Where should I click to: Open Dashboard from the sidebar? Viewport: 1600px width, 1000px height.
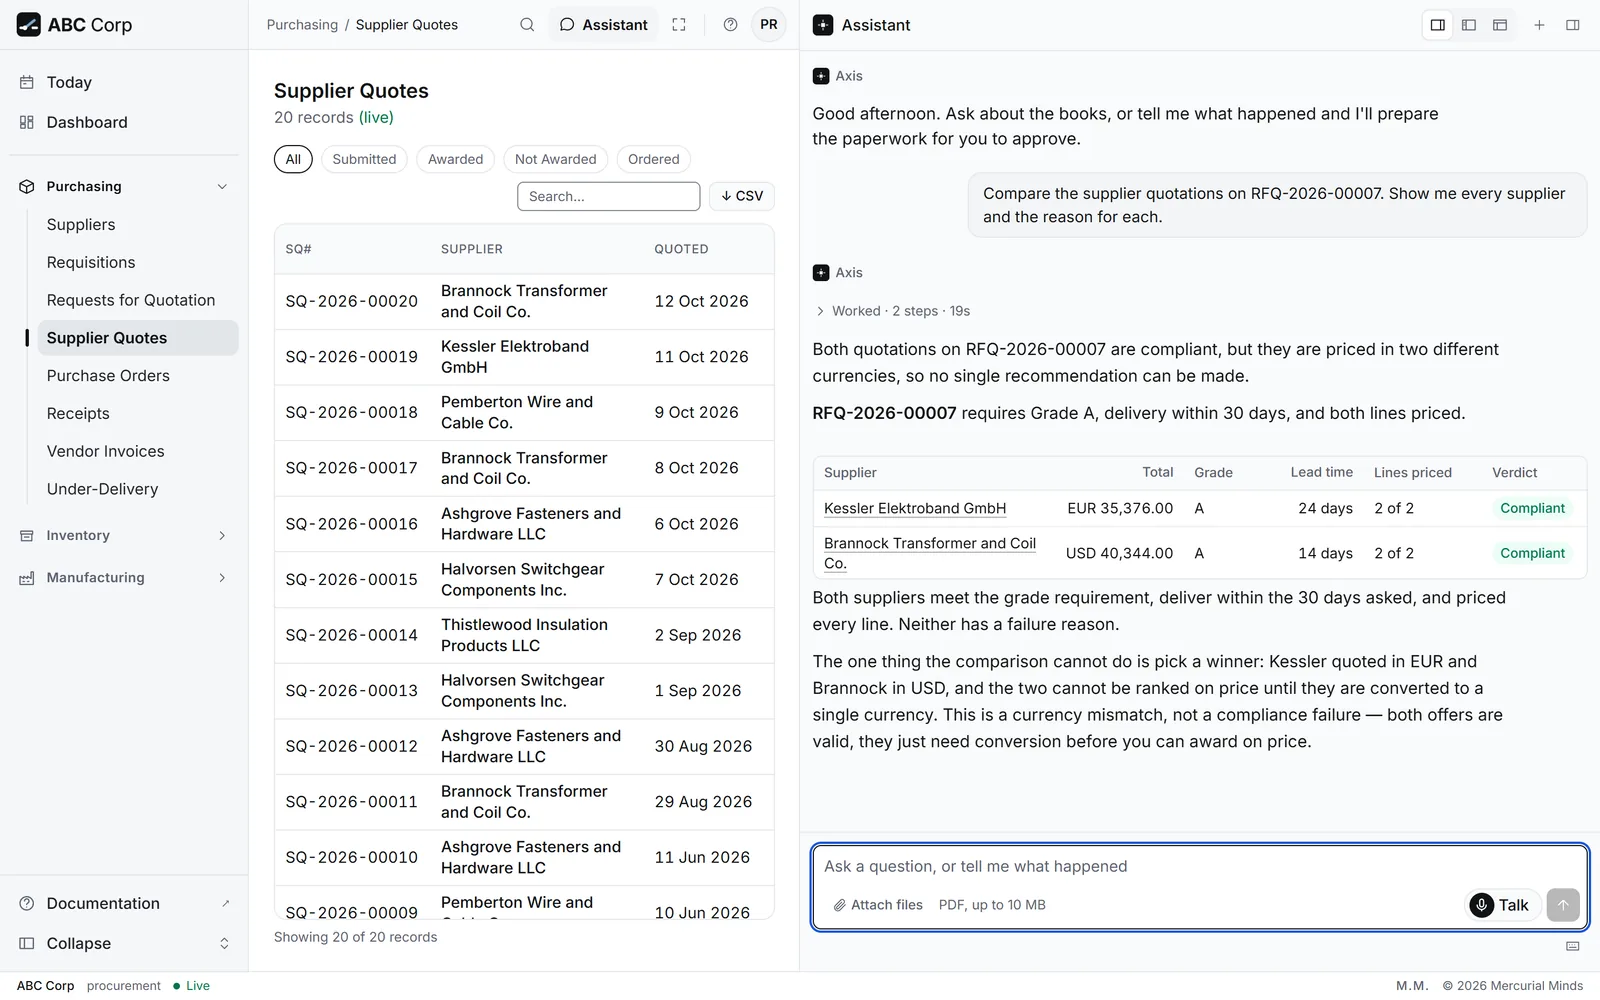pyautogui.click(x=124, y=122)
